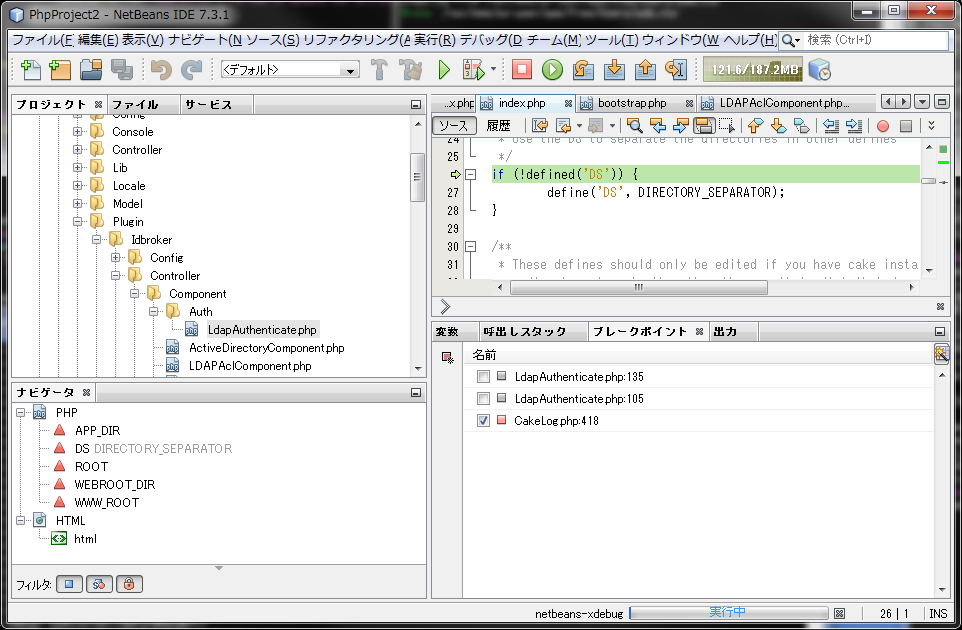Click the Step Out debug icon
This screenshot has height=630, width=962.
coord(645,69)
